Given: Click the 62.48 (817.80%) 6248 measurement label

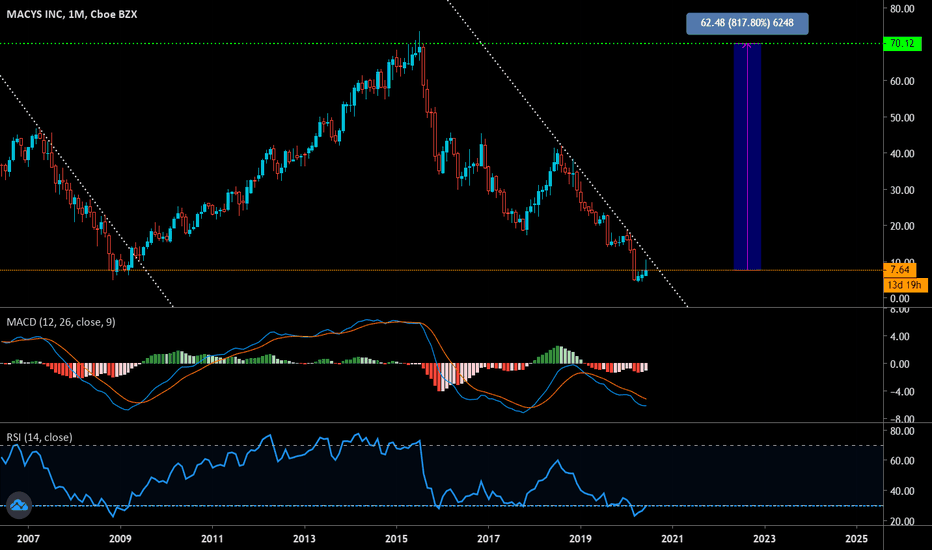Looking at the screenshot, I should (x=747, y=23).
